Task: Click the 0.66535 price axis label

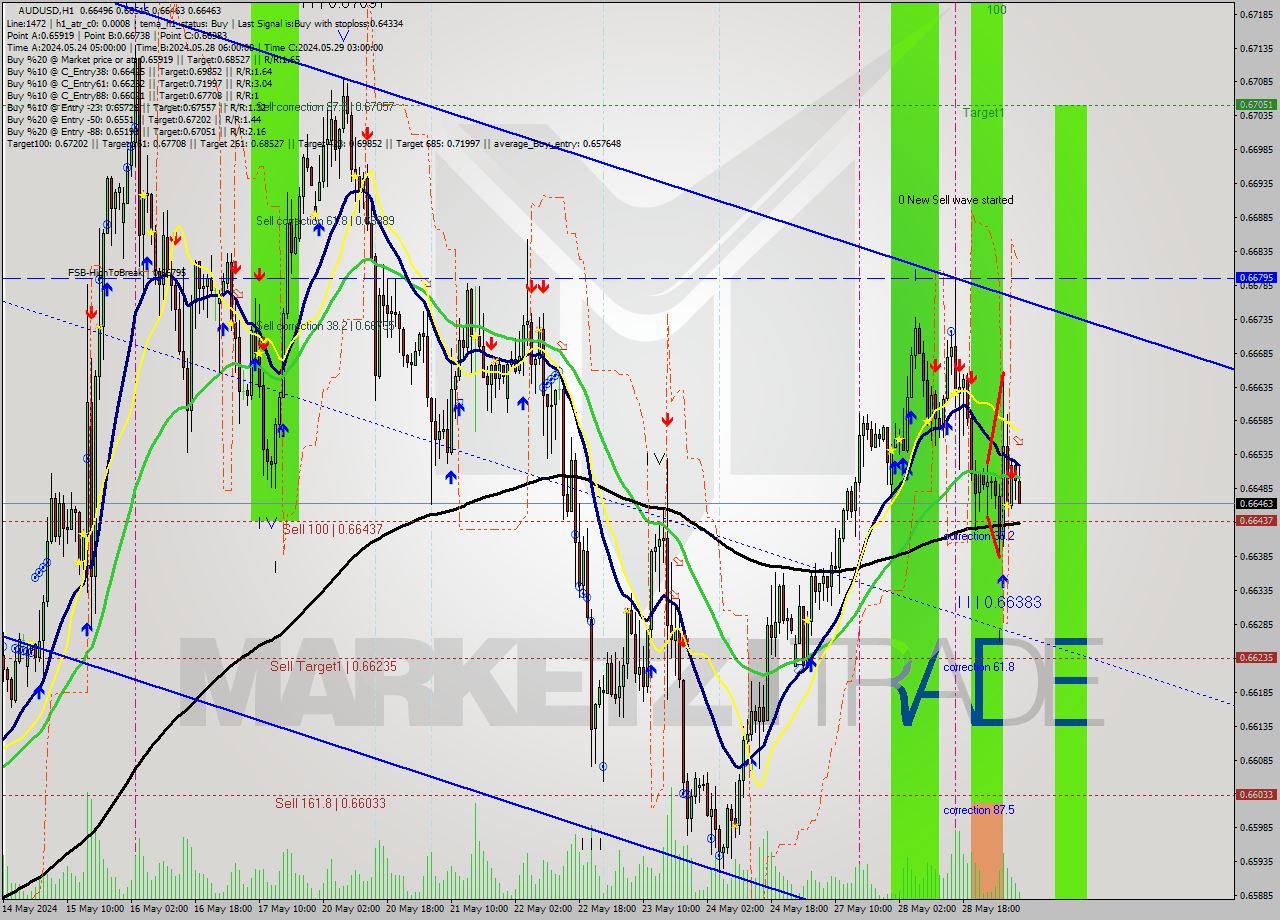Action: point(1256,454)
